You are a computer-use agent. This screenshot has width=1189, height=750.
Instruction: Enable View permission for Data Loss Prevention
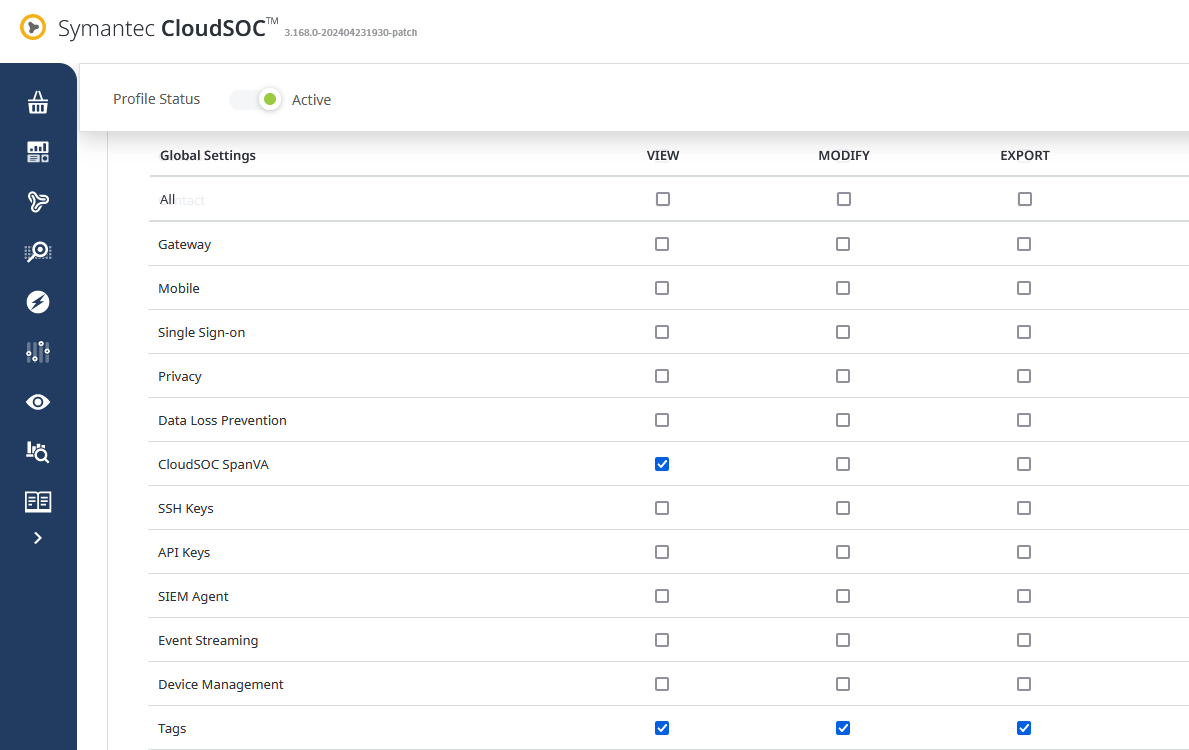pos(662,420)
